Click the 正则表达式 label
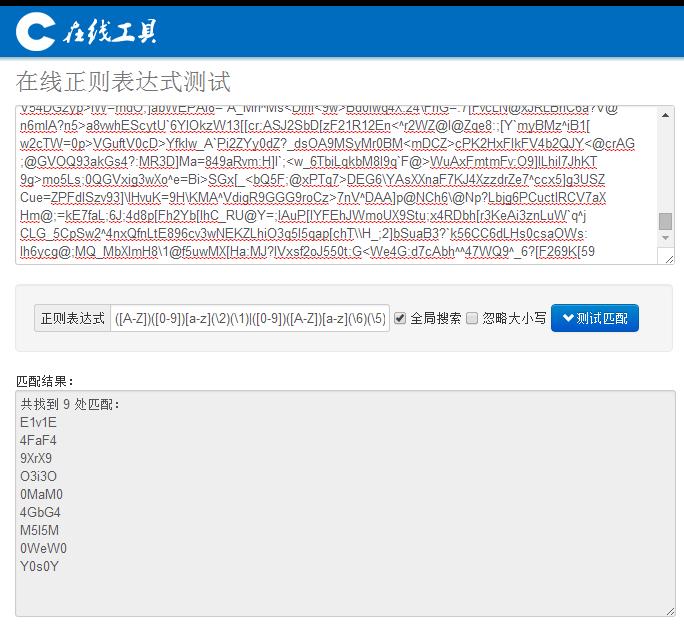 coord(72,318)
